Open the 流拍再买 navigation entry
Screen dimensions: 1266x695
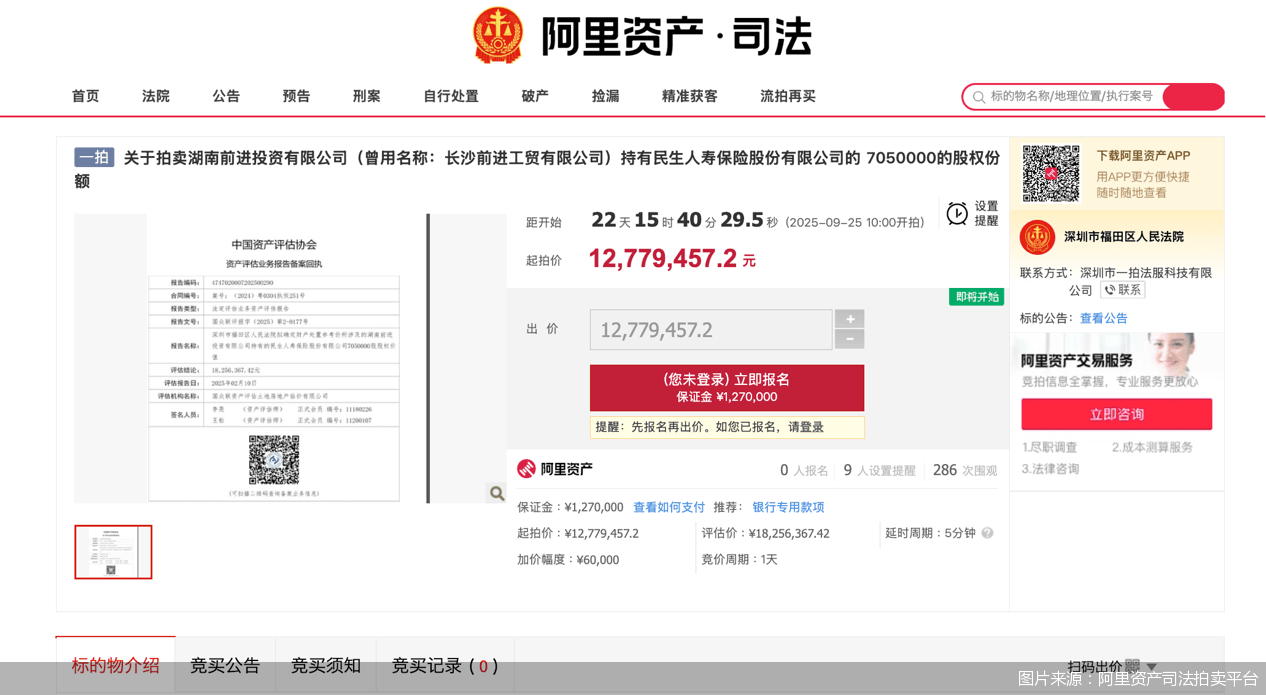point(788,96)
